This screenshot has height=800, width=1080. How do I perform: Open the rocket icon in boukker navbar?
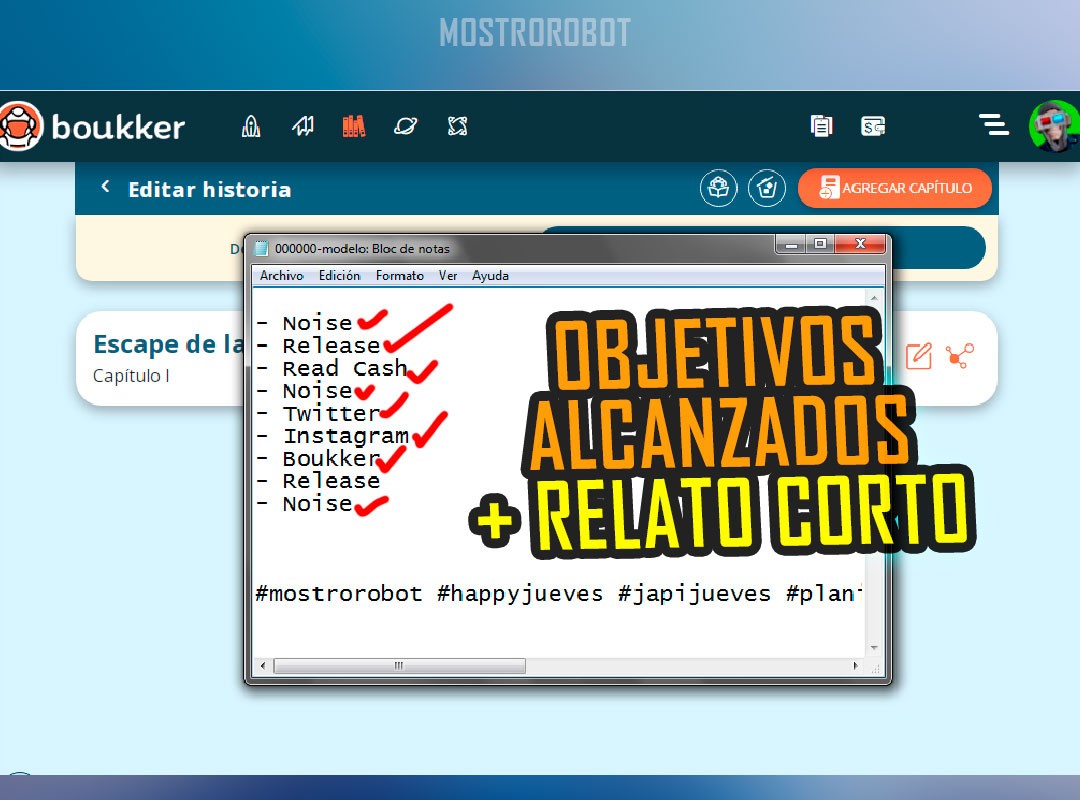(x=251, y=126)
